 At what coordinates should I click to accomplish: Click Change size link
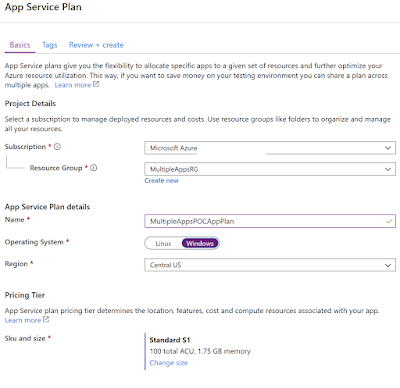coord(169,363)
